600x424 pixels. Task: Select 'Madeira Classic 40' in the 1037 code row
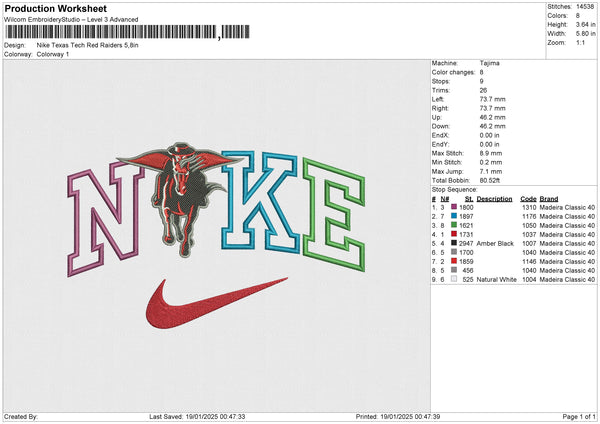click(567, 235)
